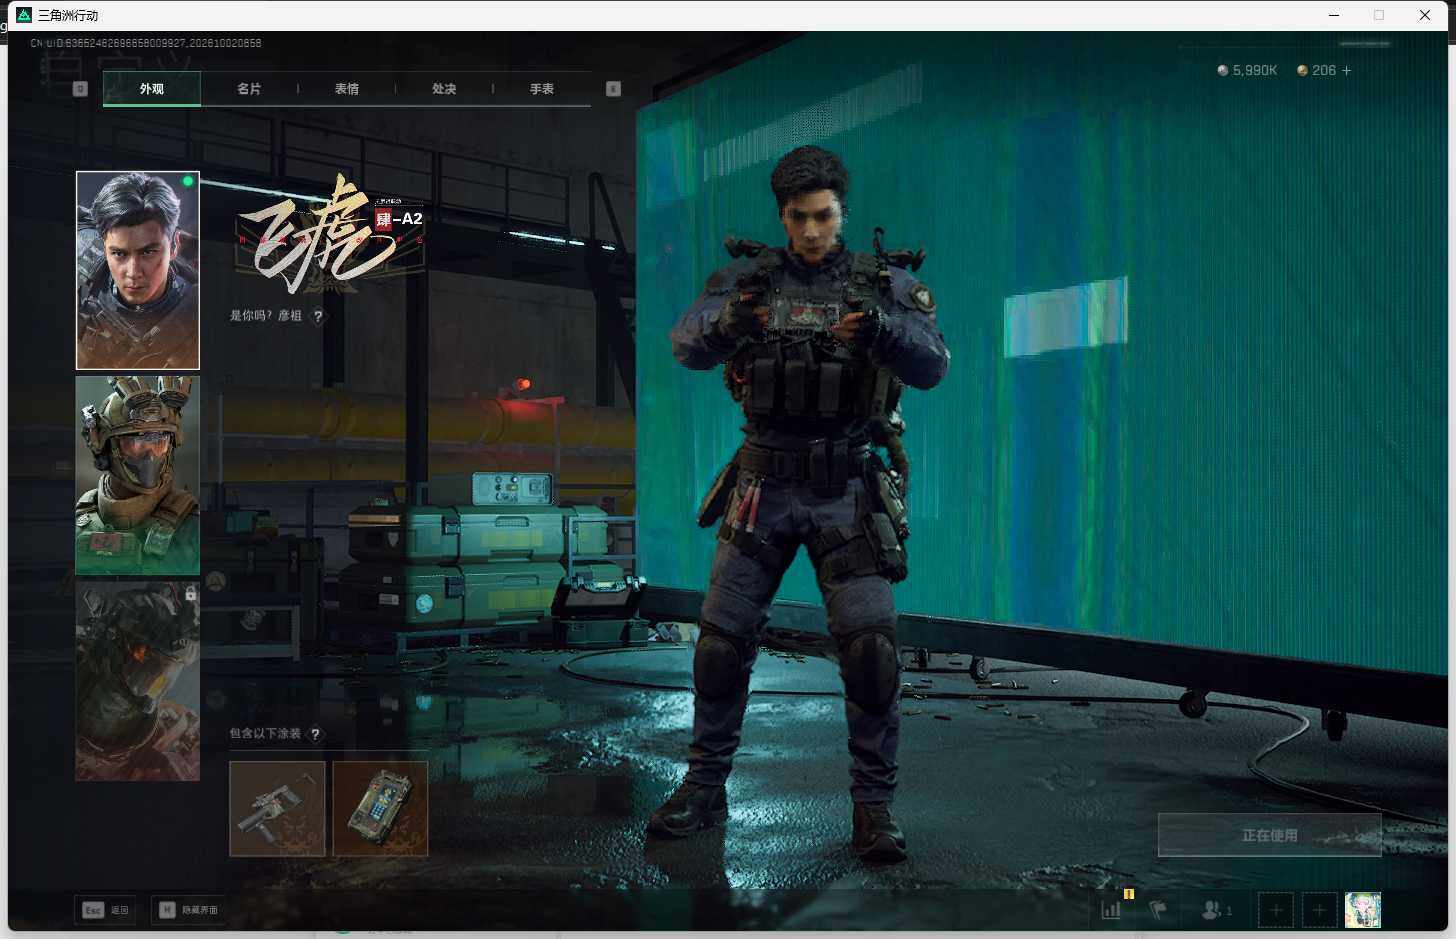Click the 206 gold currency balance
Screen dimensions: 1456x939
pyautogui.click(x=1316, y=71)
